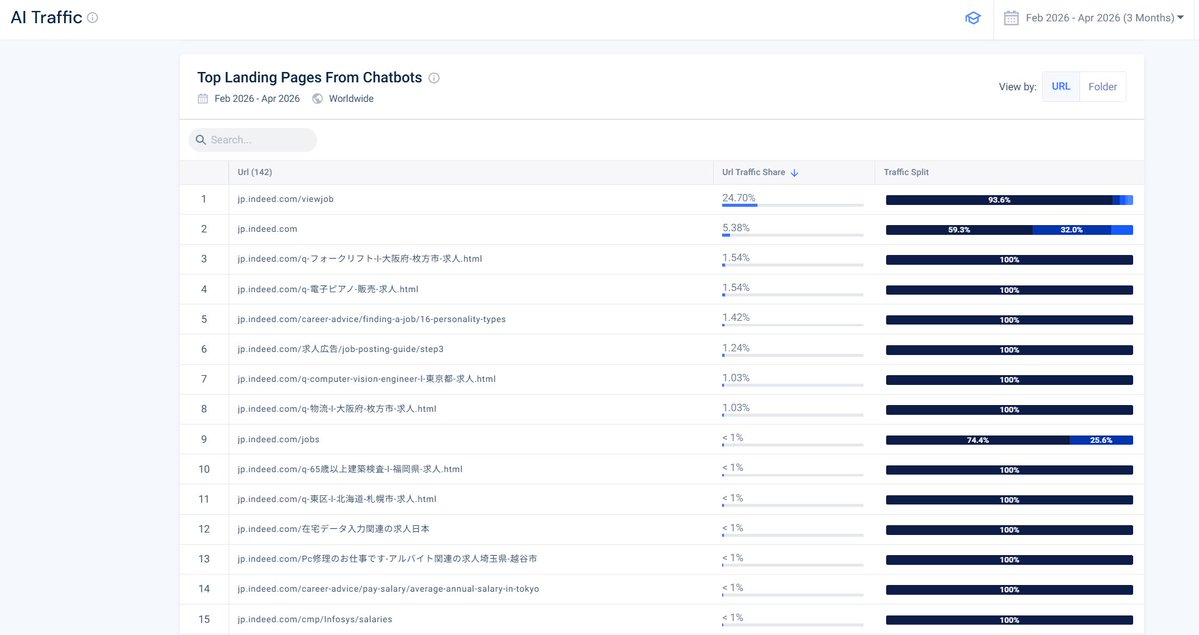This screenshot has width=1199, height=635.
Task: Click the magnifier icon in search box
Action: pyautogui.click(x=200, y=140)
